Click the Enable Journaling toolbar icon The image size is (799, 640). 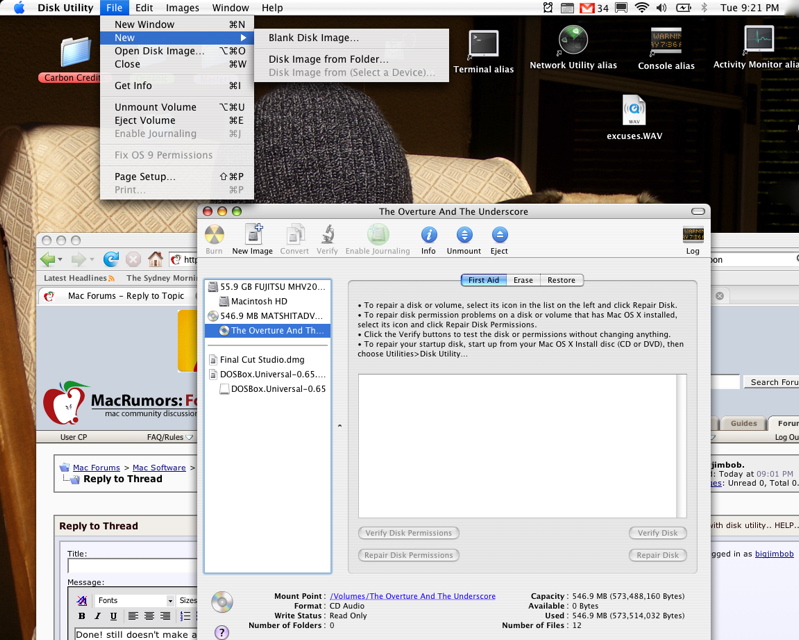[x=378, y=235]
